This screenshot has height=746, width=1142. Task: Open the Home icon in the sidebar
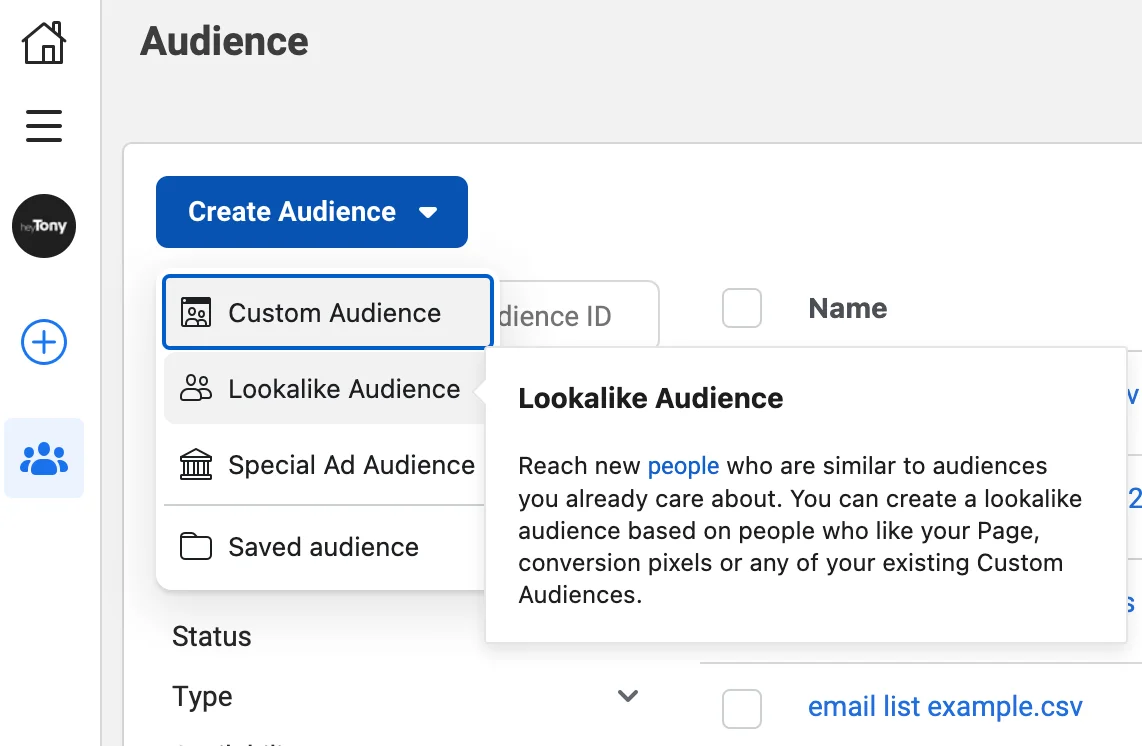[x=44, y=43]
